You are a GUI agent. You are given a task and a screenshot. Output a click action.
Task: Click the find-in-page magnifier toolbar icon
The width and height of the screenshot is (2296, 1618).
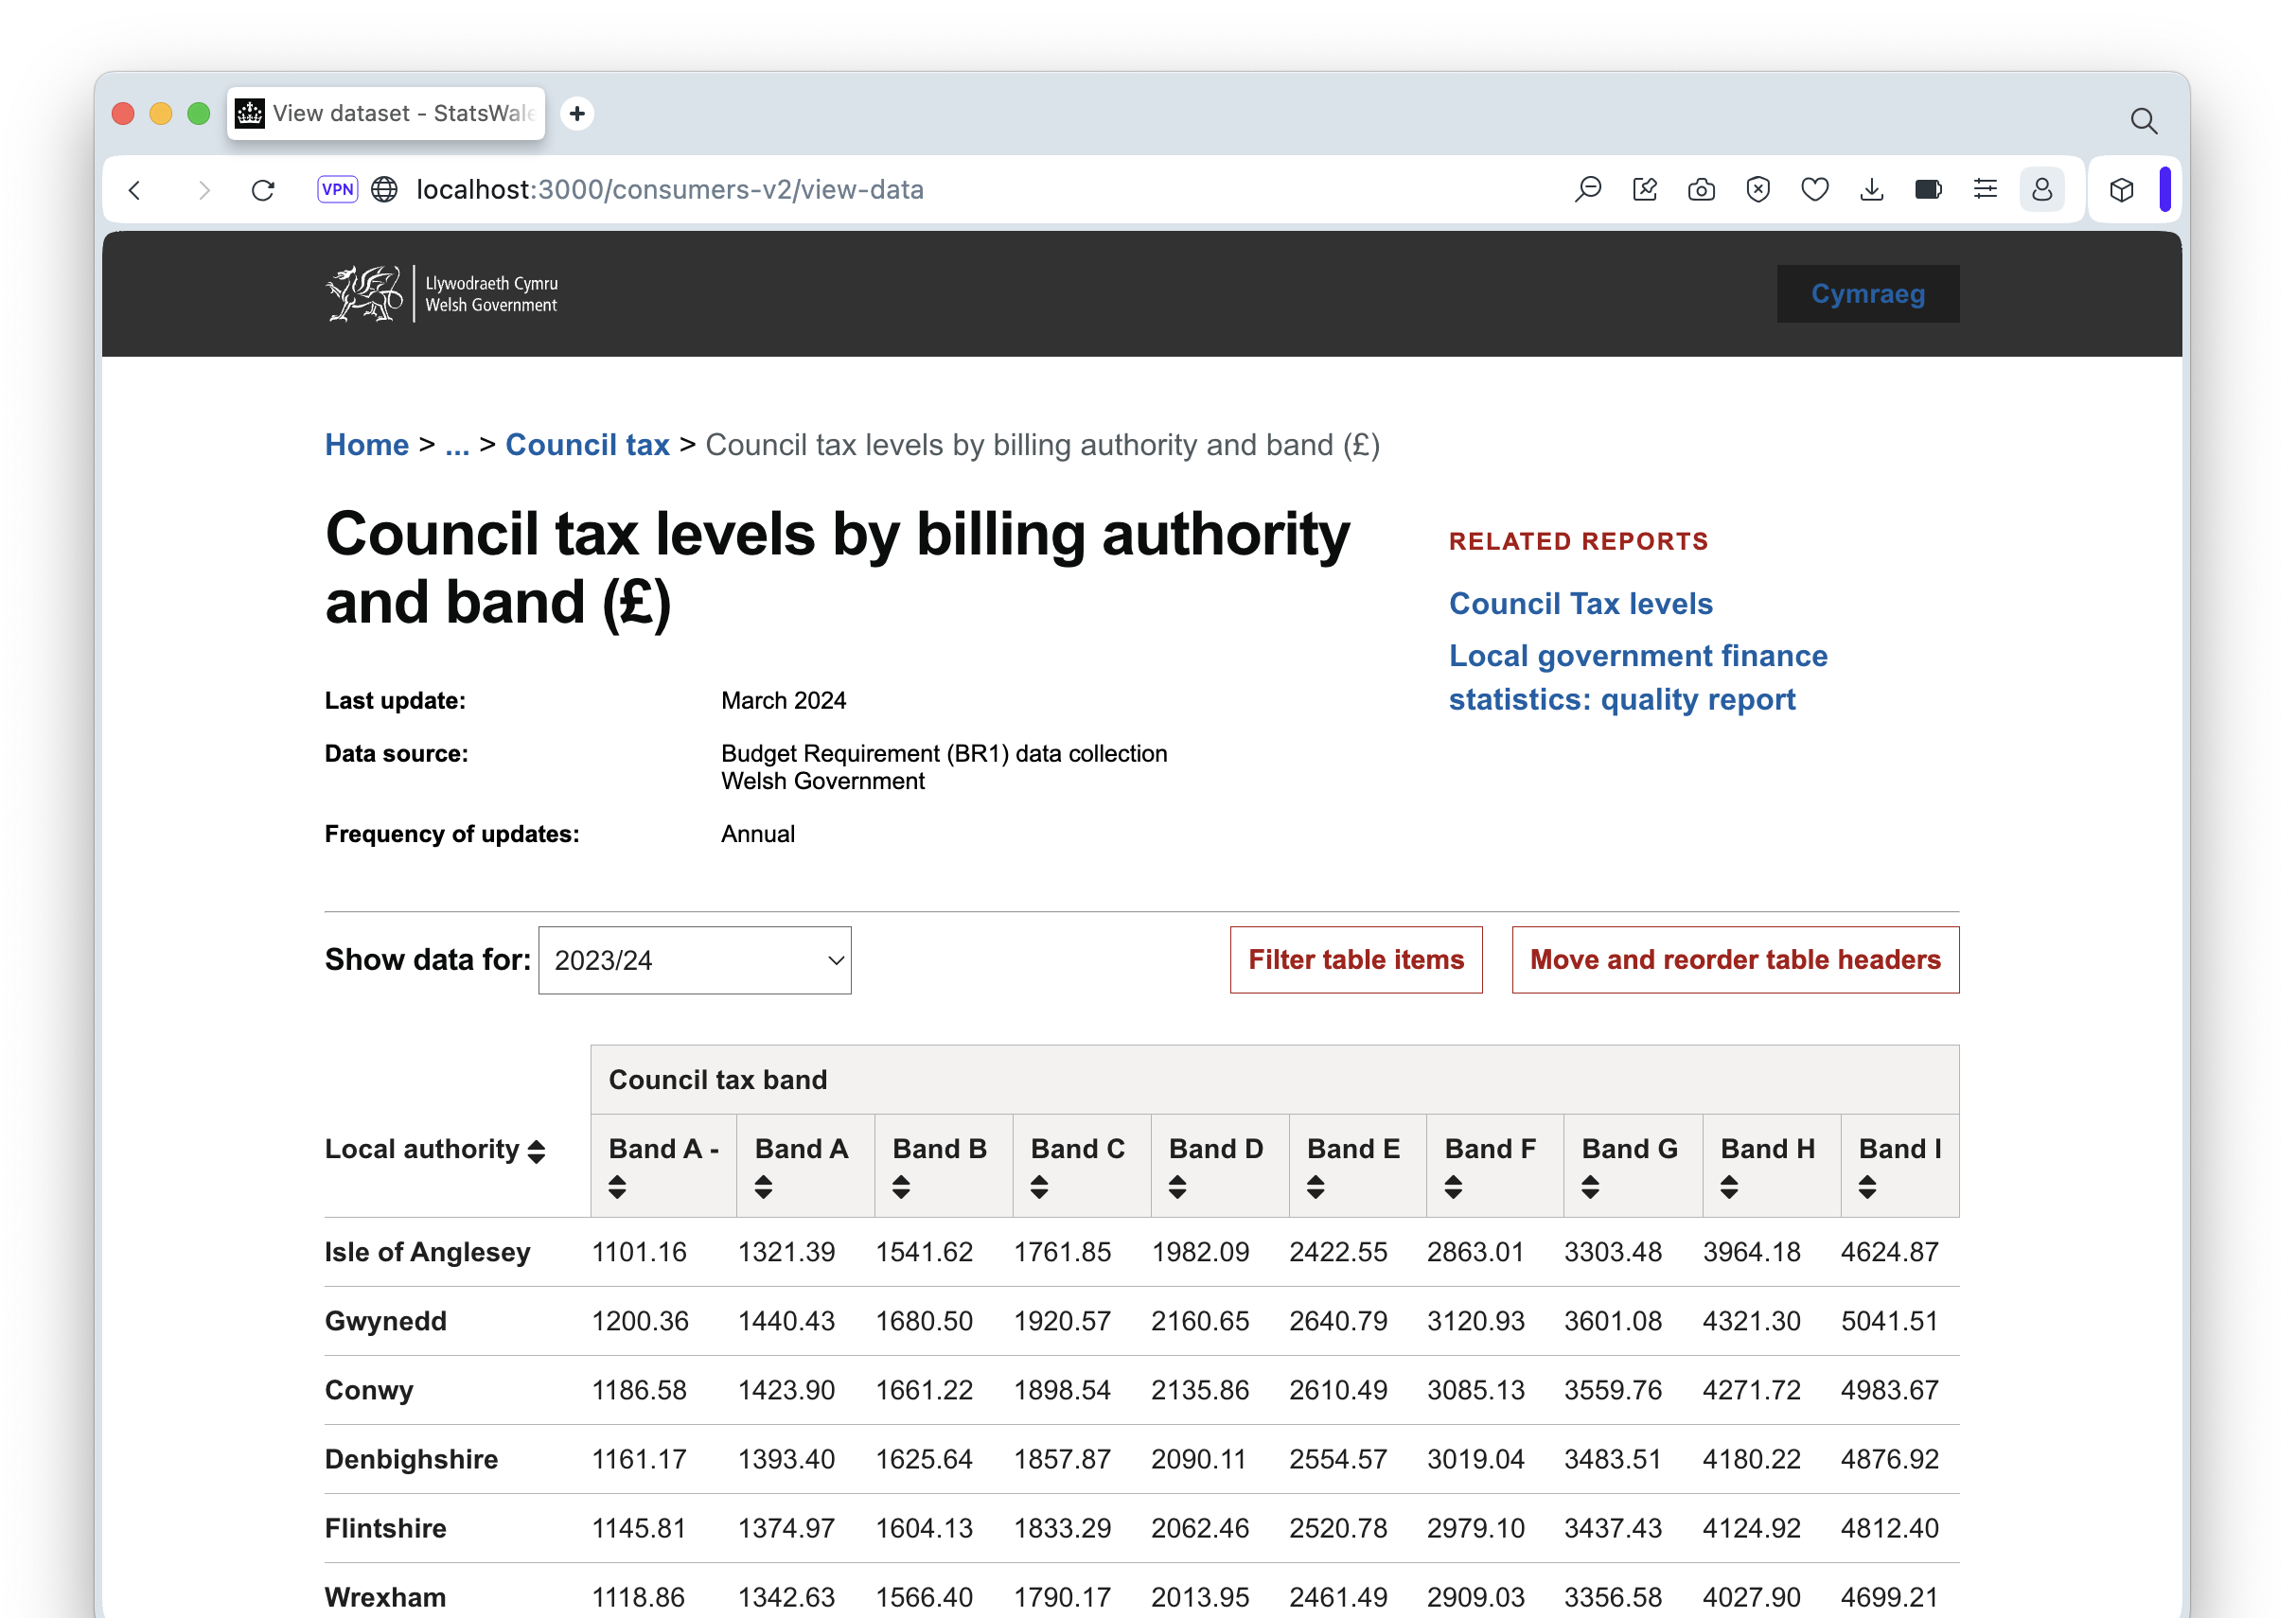tap(1588, 189)
